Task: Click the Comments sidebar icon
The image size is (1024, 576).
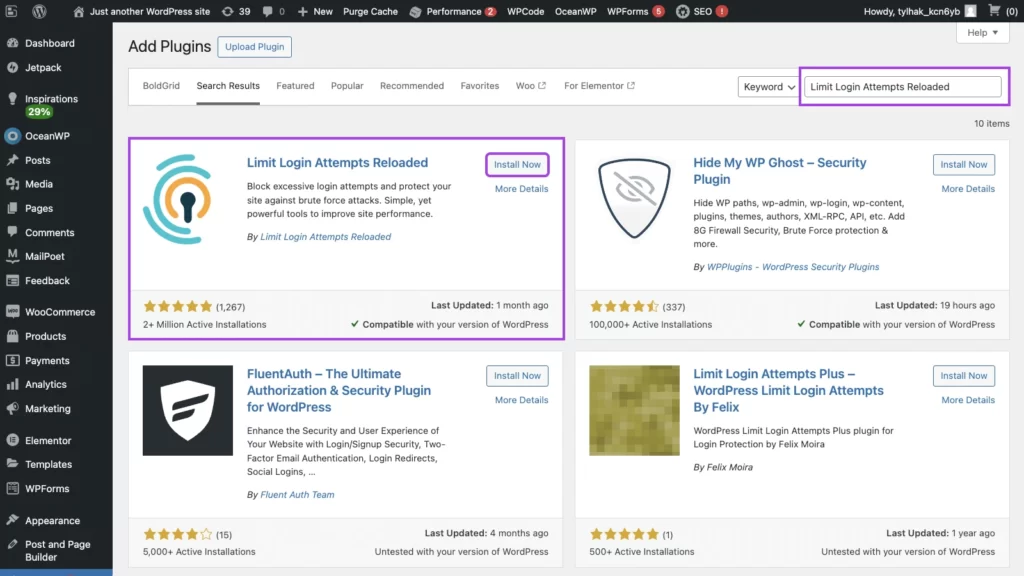Action: point(12,232)
